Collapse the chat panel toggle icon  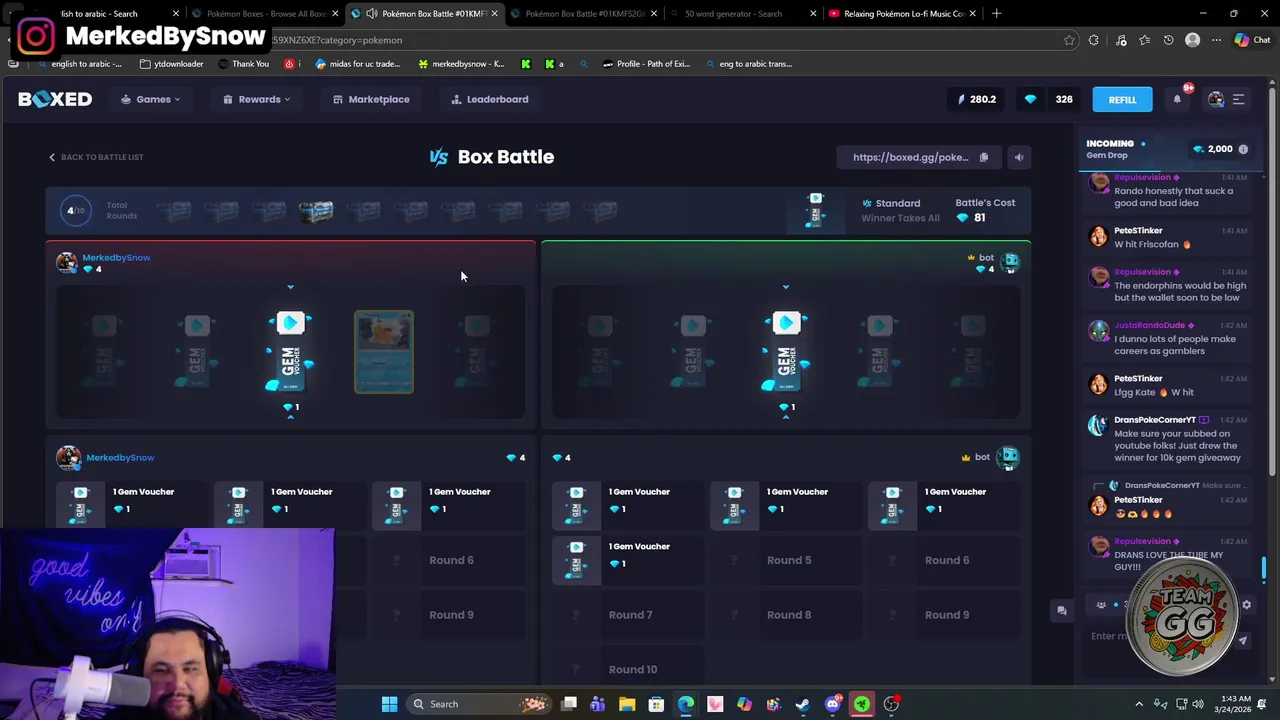point(1062,610)
